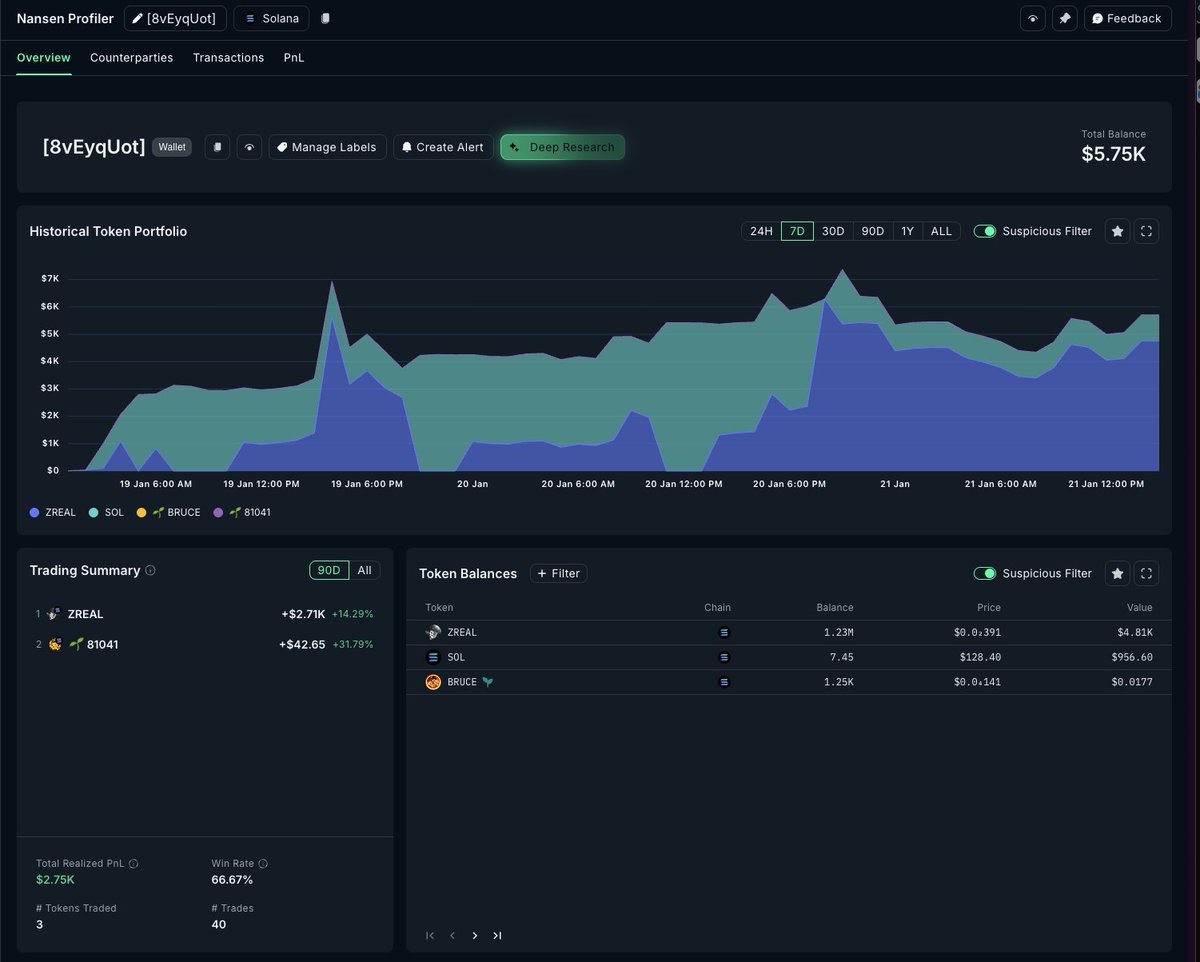Screen dimensions: 1200x962
Task: Click star icon in Historical Token Portfolio
Action: [1117, 231]
